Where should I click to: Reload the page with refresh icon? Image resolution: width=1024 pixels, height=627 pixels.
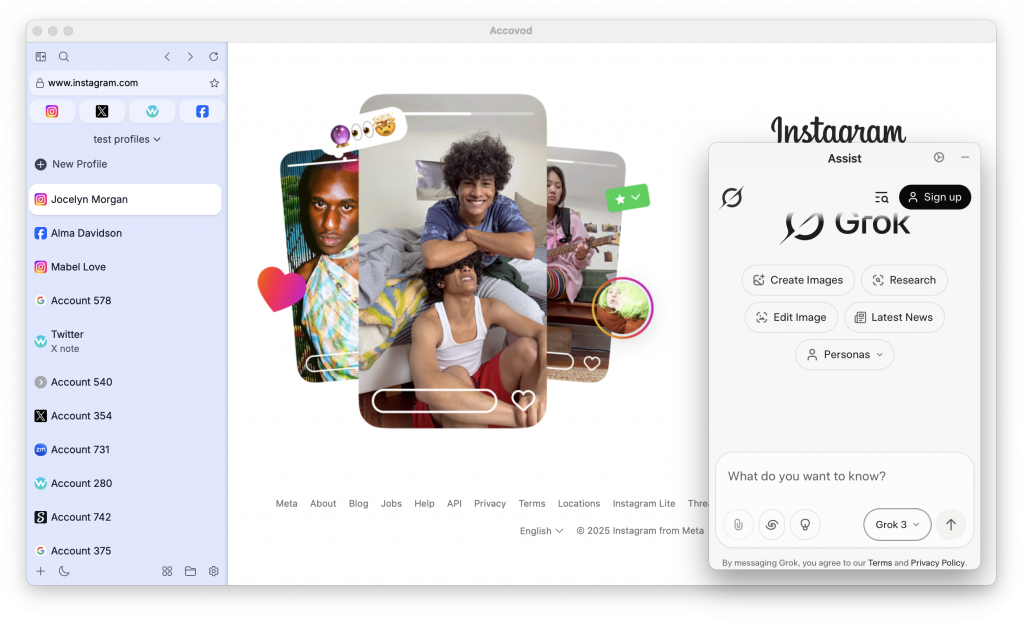(214, 57)
